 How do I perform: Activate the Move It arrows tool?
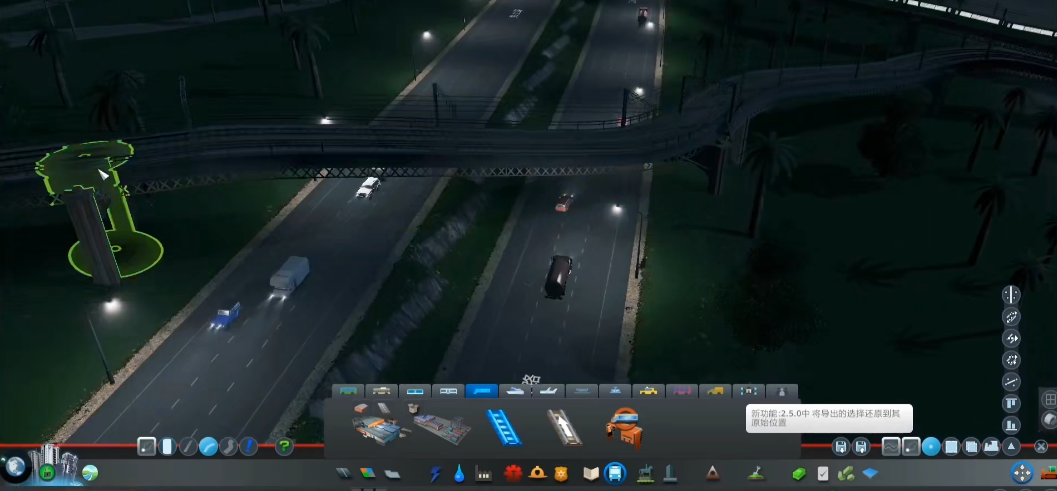[1023, 473]
